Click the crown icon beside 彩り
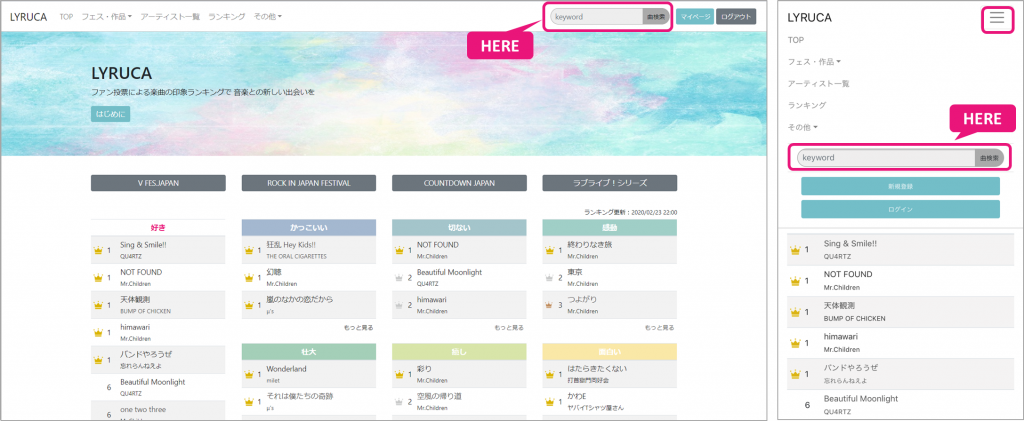 (x=397, y=374)
